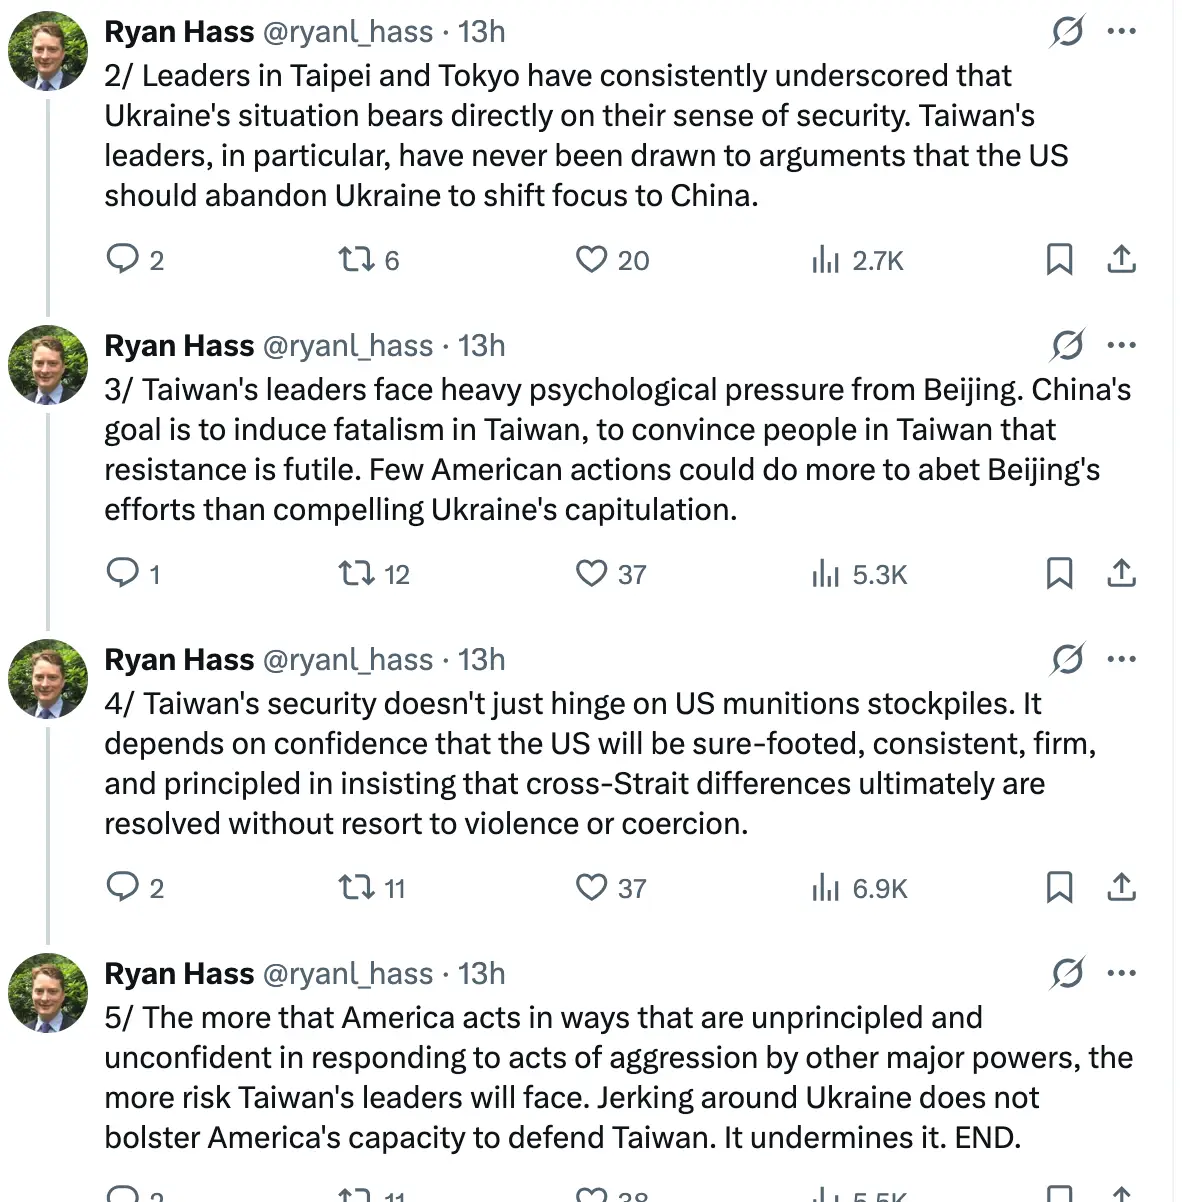1182x1202 pixels.
Task: Open more options menu on 2/ tweet
Action: [1122, 32]
